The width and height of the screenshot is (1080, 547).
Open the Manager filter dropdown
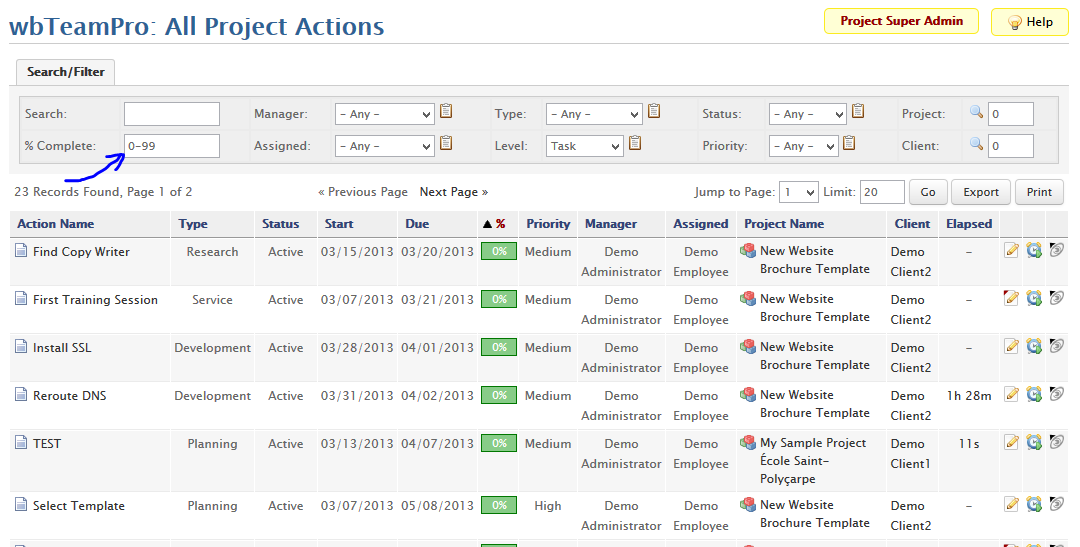click(x=384, y=114)
